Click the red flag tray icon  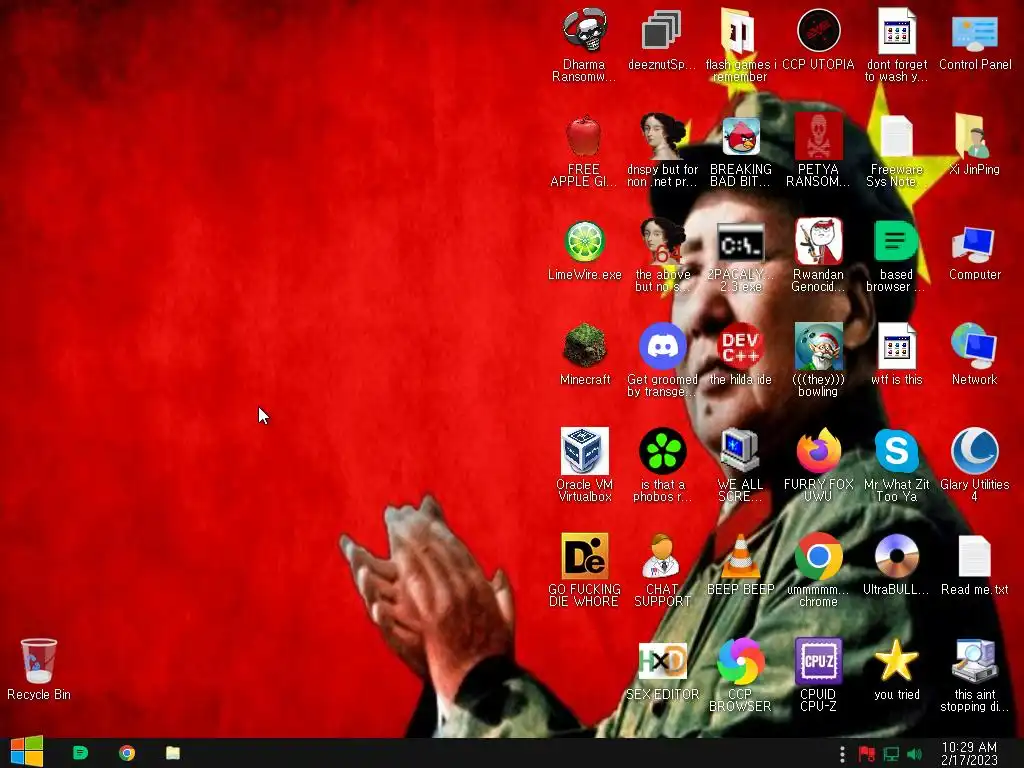point(867,754)
